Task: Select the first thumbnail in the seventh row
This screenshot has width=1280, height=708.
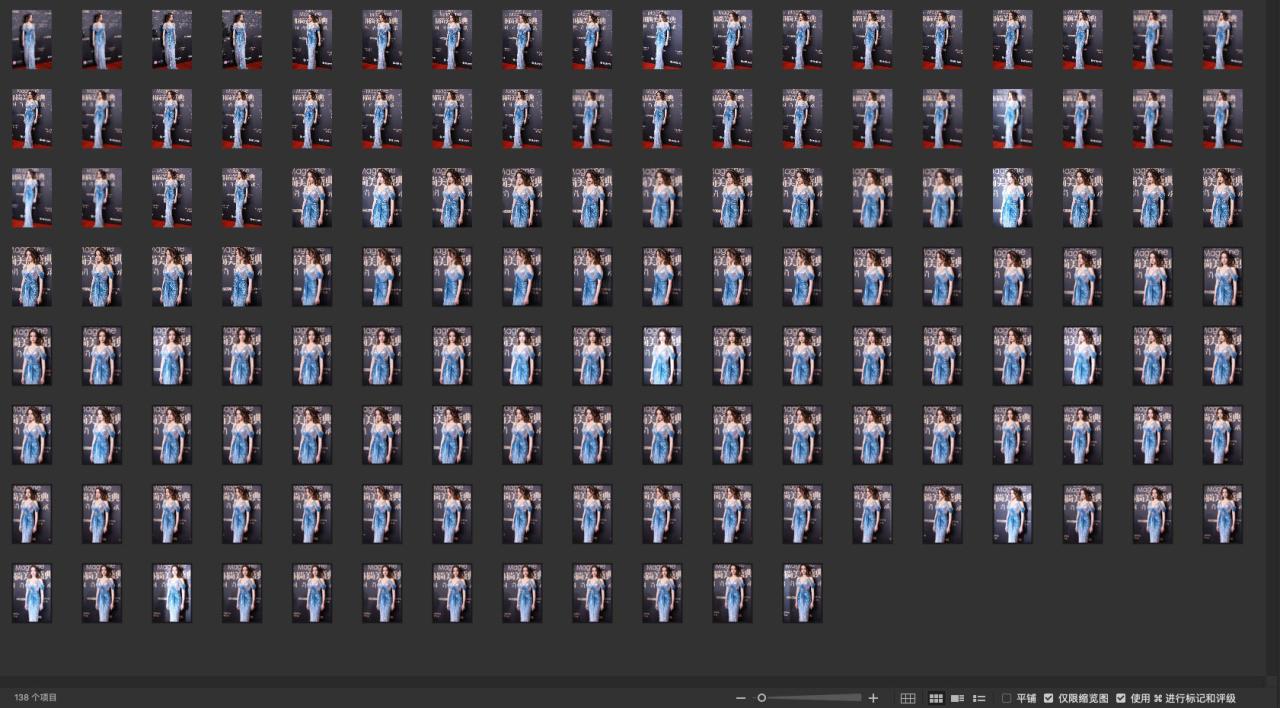Action: [32, 514]
